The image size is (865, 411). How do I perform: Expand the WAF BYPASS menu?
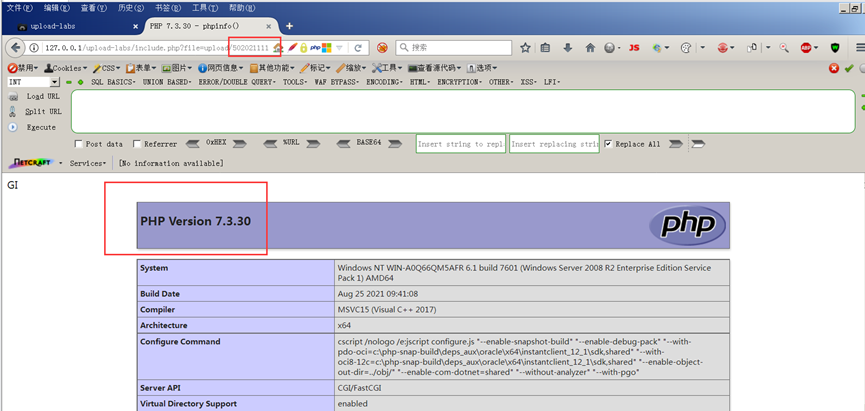click(x=337, y=82)
